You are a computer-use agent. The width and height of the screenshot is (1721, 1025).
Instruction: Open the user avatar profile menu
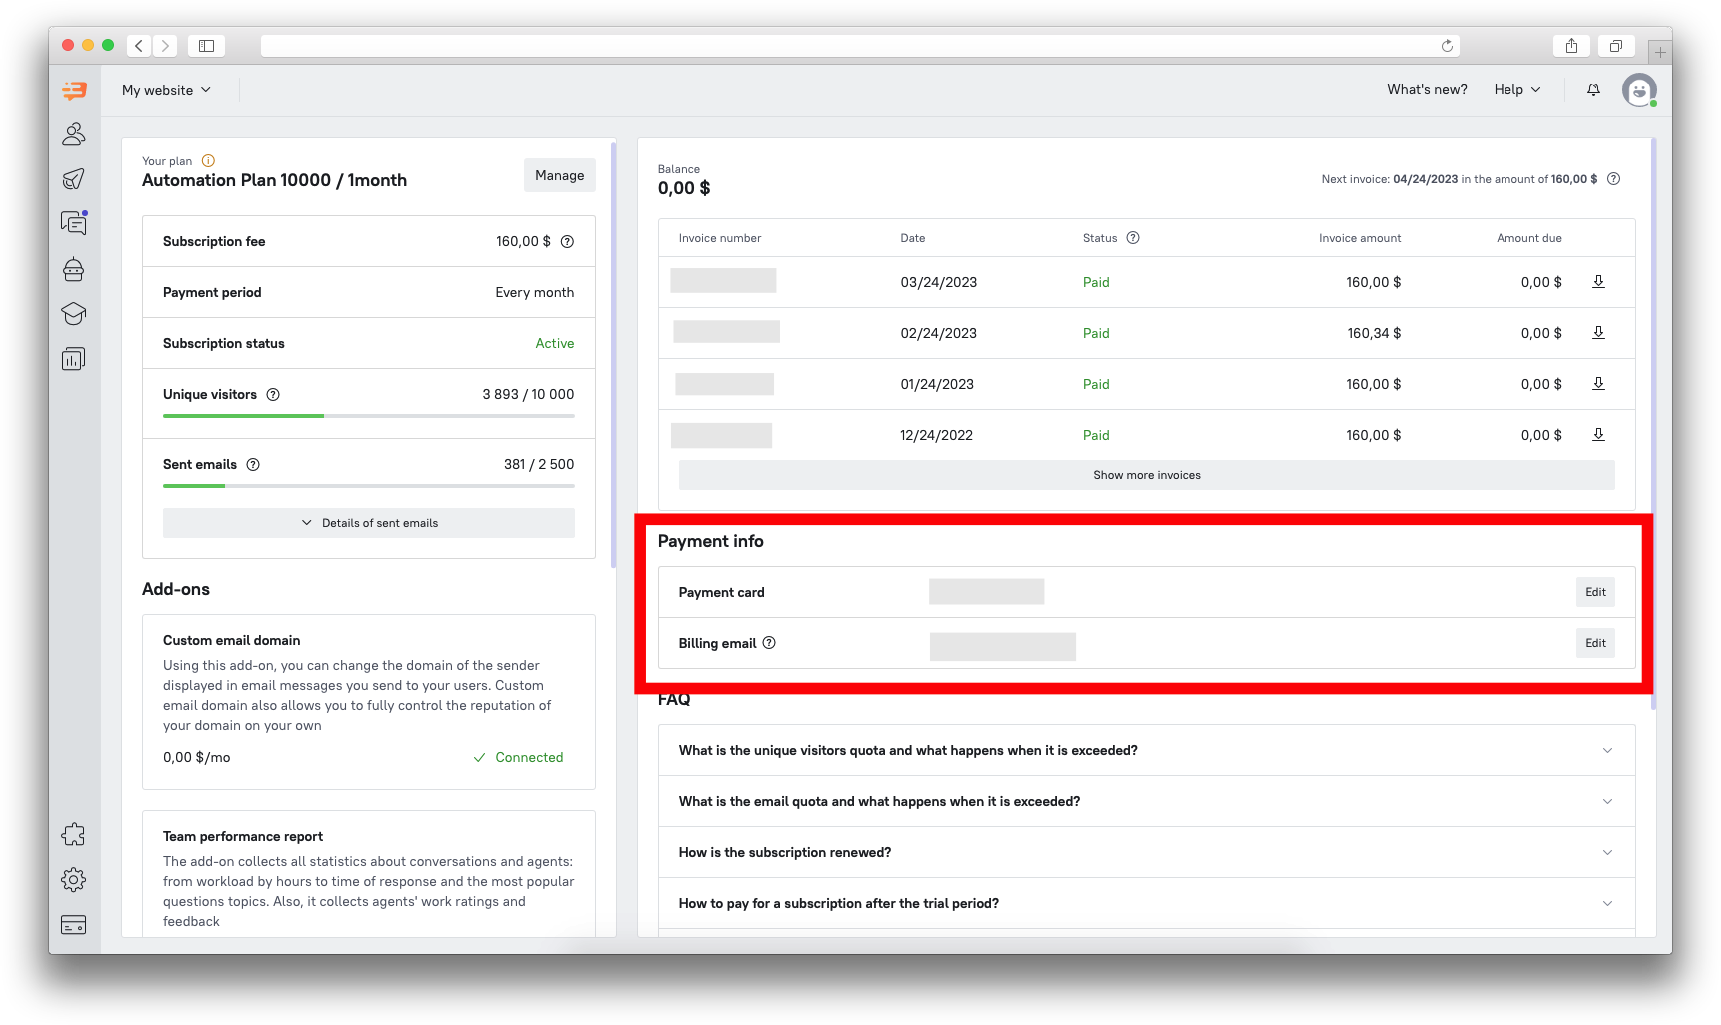pos(1639,90)
